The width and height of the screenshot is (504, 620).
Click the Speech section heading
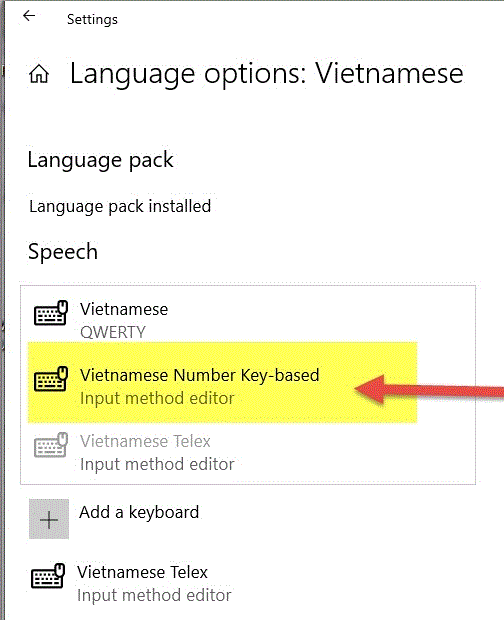coord(63,252)
